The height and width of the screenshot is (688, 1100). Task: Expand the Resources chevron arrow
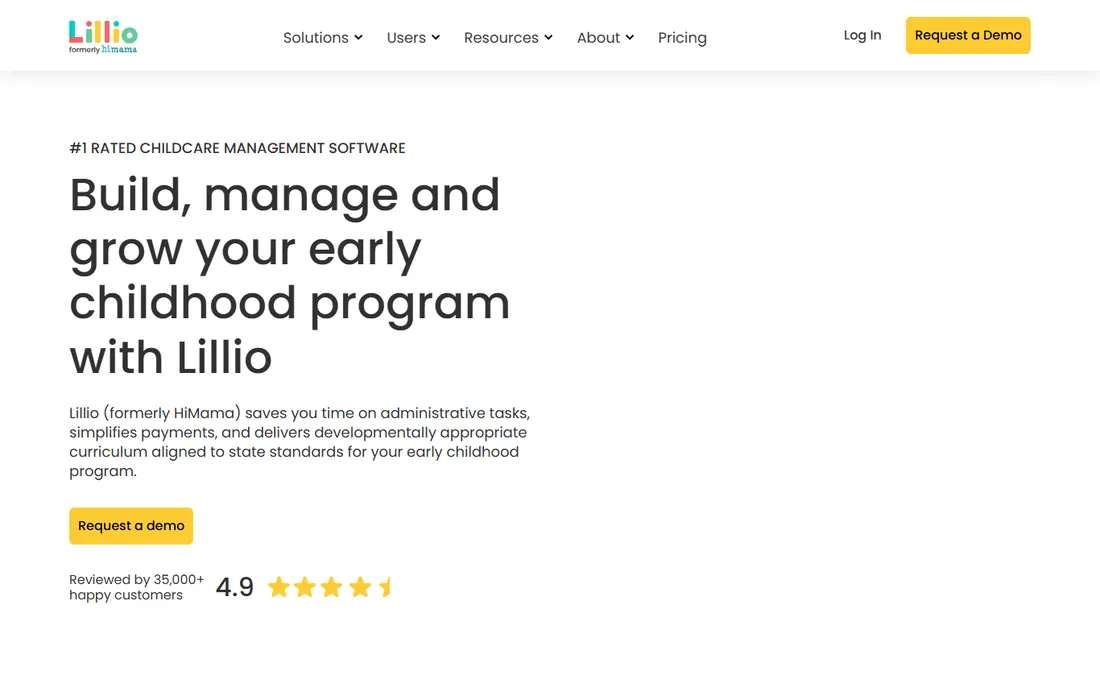click(549, 38)
